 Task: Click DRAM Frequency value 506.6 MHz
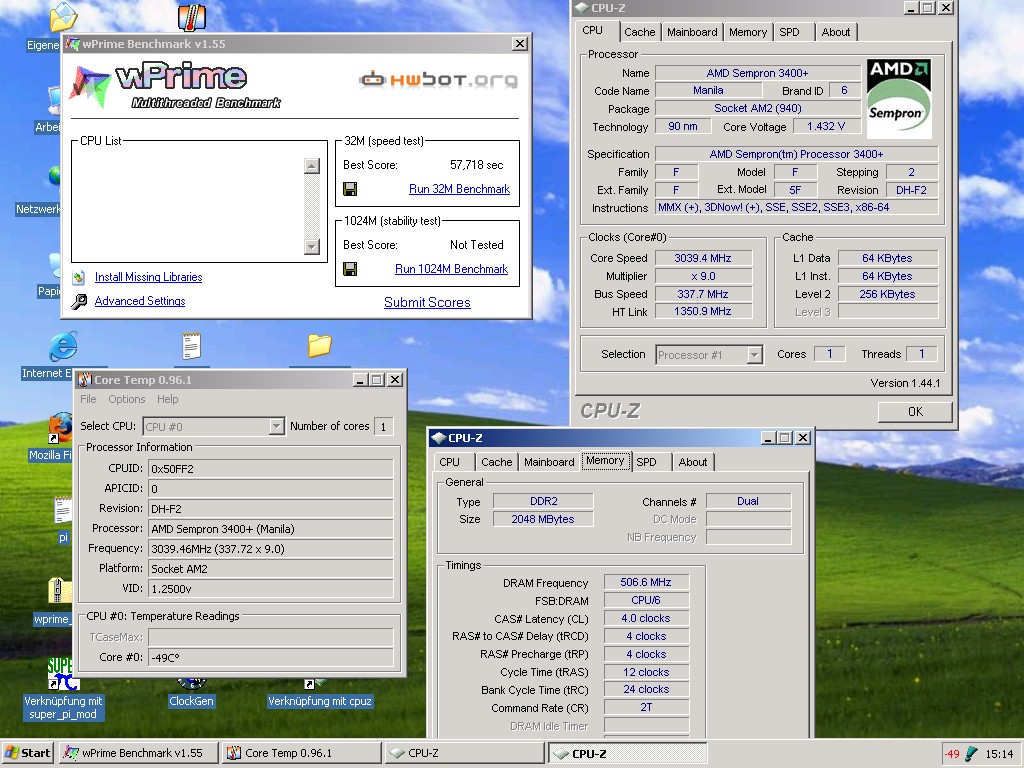pyautogui.click(x=646, y=582)
